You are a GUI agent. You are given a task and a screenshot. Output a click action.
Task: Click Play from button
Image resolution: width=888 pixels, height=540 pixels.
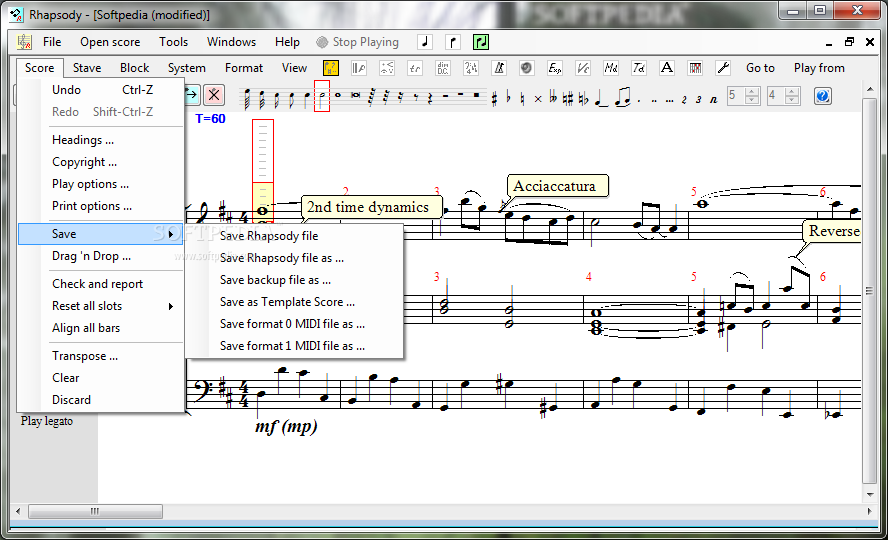(819, 68)
